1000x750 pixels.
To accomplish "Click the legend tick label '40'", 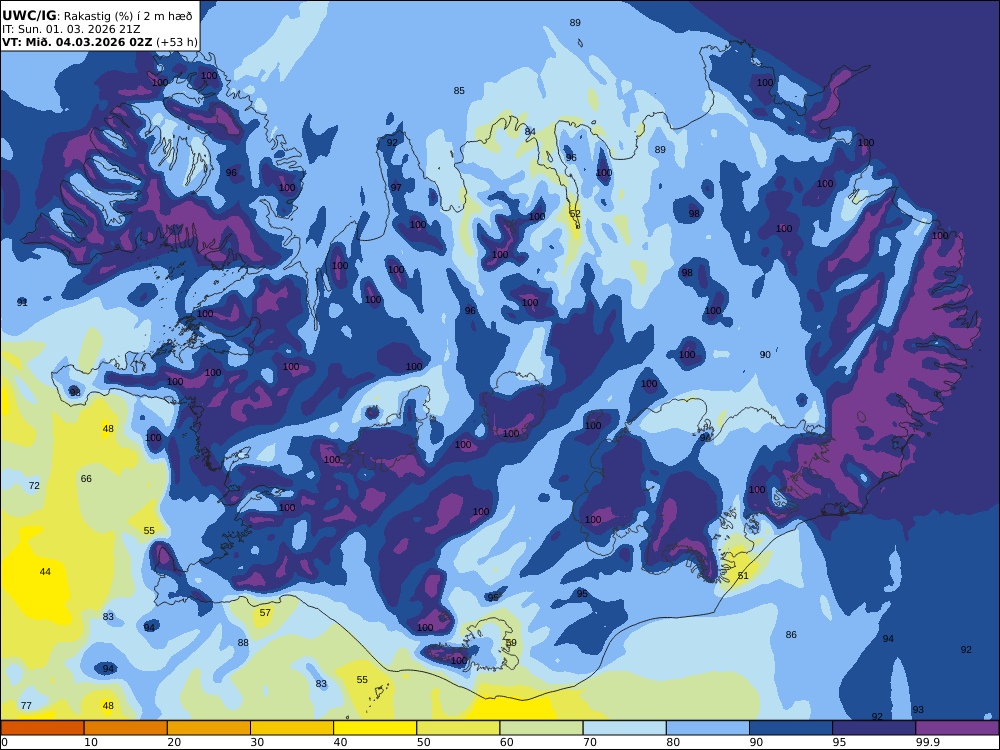I will point(341,742).
